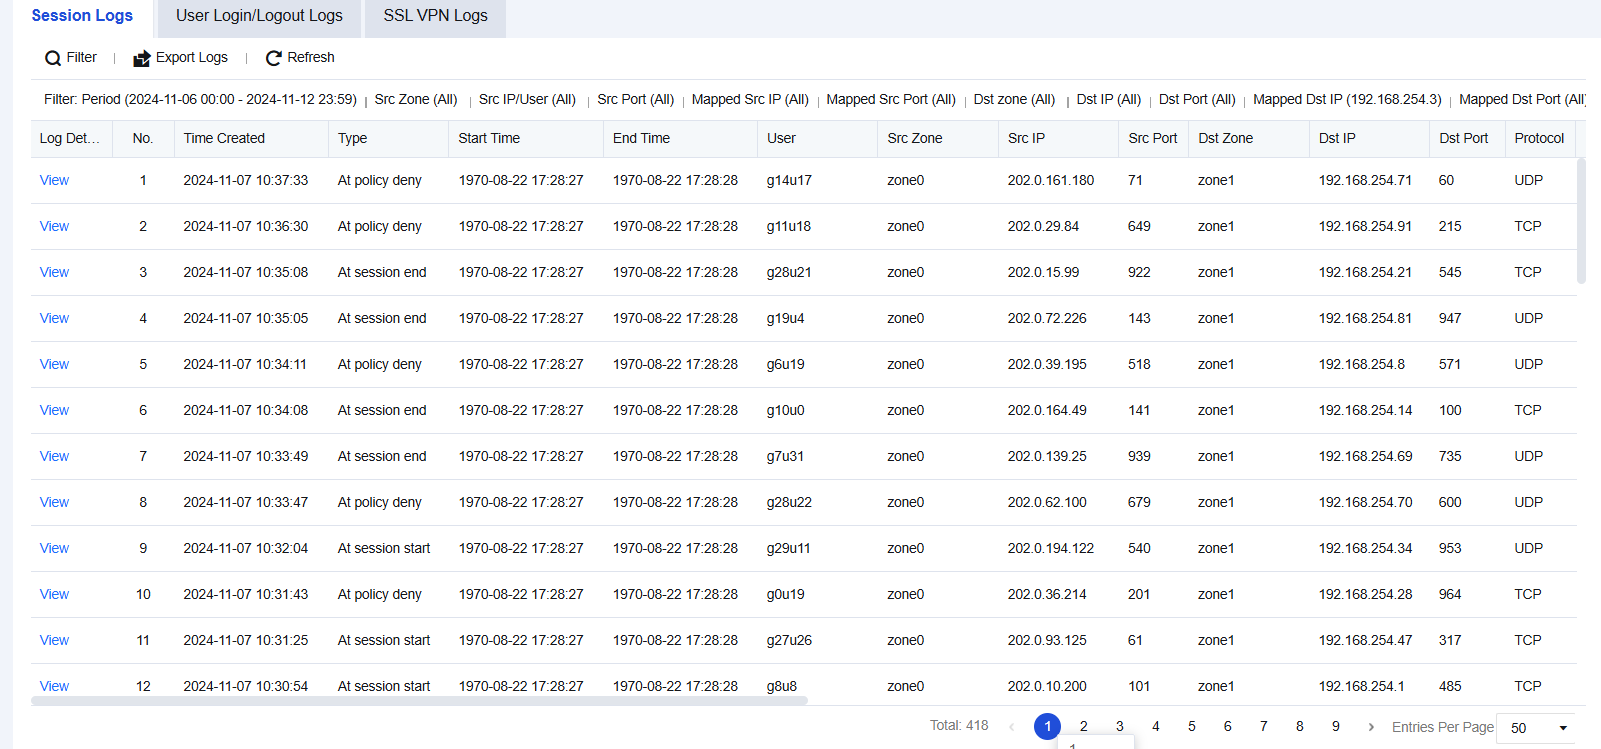Screen dimensions: 1601x749
Task: Click Mapped Dst IP (192.168.254.3) filter text
Action: (1347, 99)
